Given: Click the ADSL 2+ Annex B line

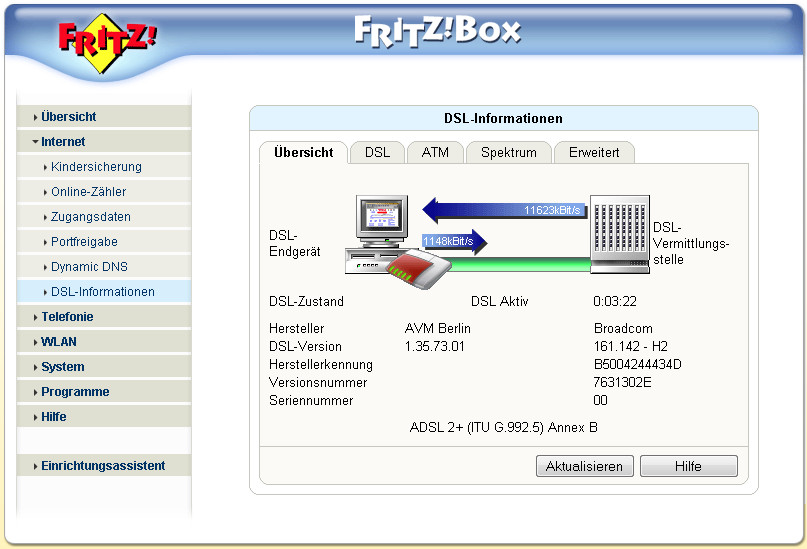Looking at the screenshot, I should 503,428.
